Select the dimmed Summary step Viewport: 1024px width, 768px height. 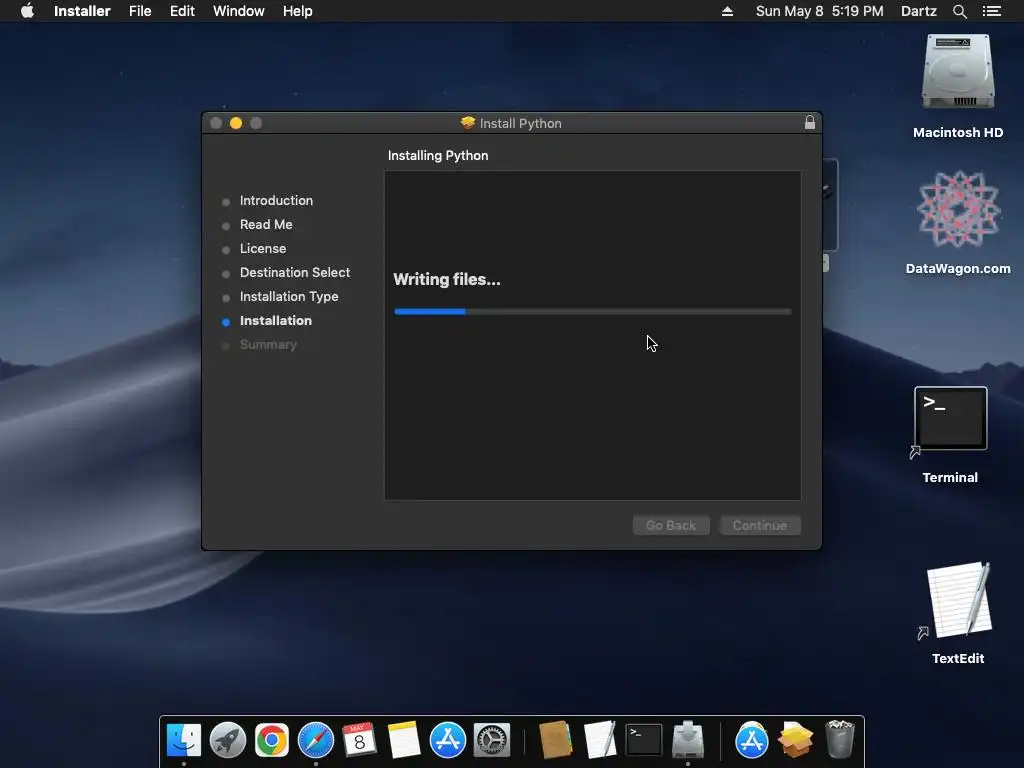[x=268, y=345]
